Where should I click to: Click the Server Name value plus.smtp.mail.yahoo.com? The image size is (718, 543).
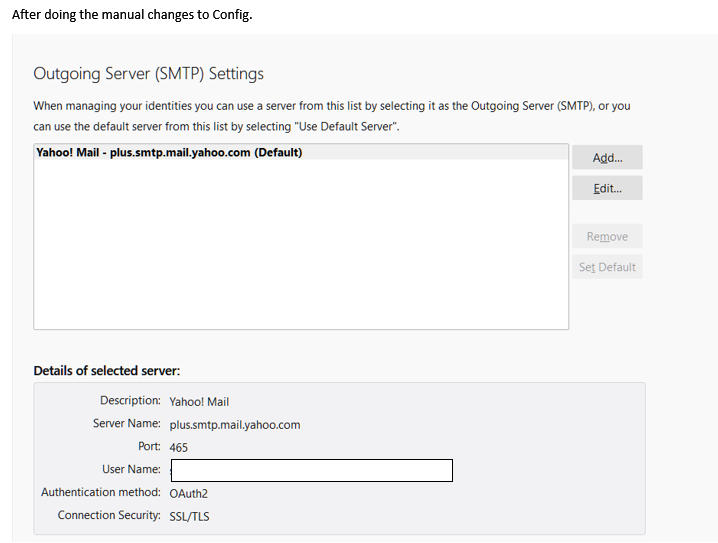pyautogui.click(x=235, y=424)
